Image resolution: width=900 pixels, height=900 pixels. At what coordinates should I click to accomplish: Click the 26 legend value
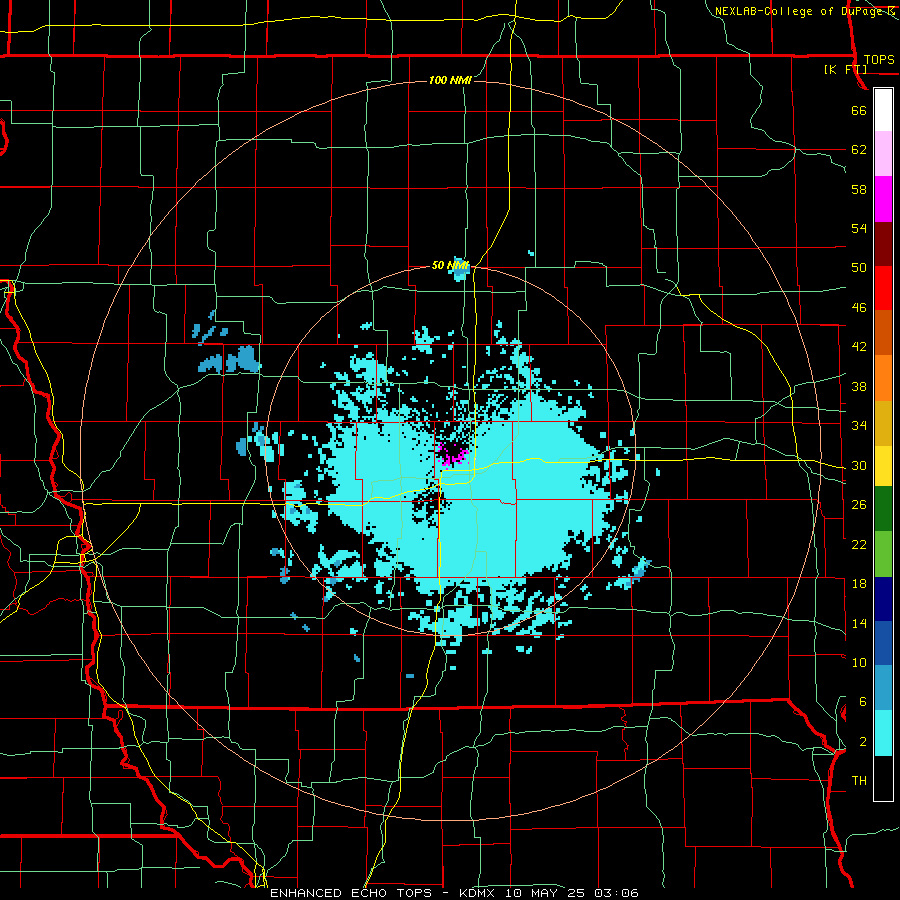tap(859, 505)
